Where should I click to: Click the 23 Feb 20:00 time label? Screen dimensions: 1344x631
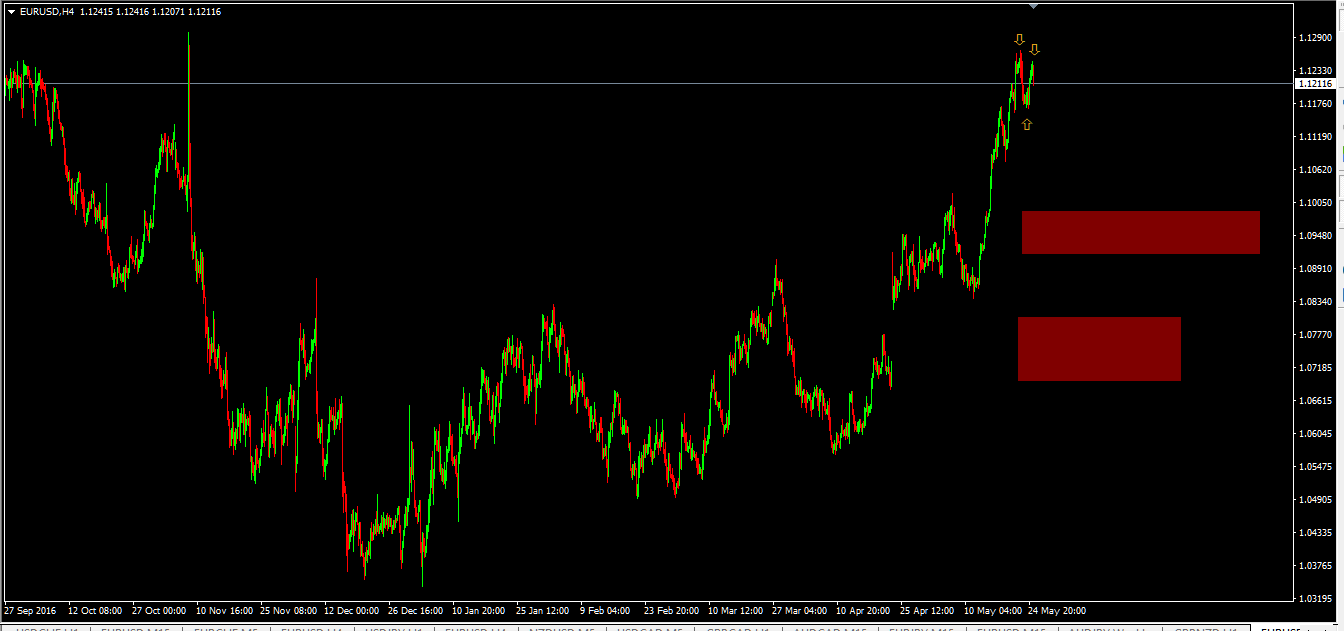672,610
